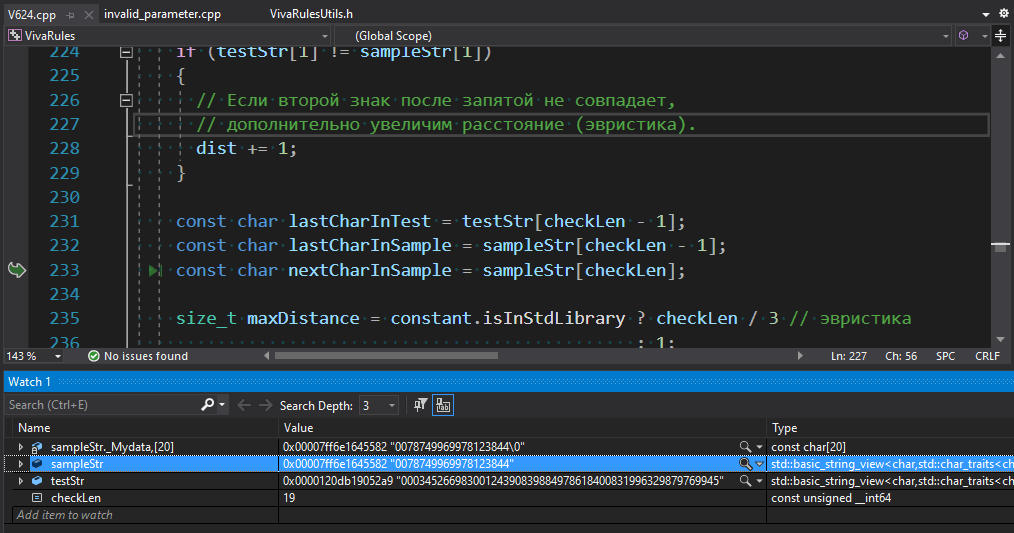The height and width of the screenshot is (533, 1014).
Task: Open text visualizer for sampleStr._Mydata value
Action: (745, 447)
